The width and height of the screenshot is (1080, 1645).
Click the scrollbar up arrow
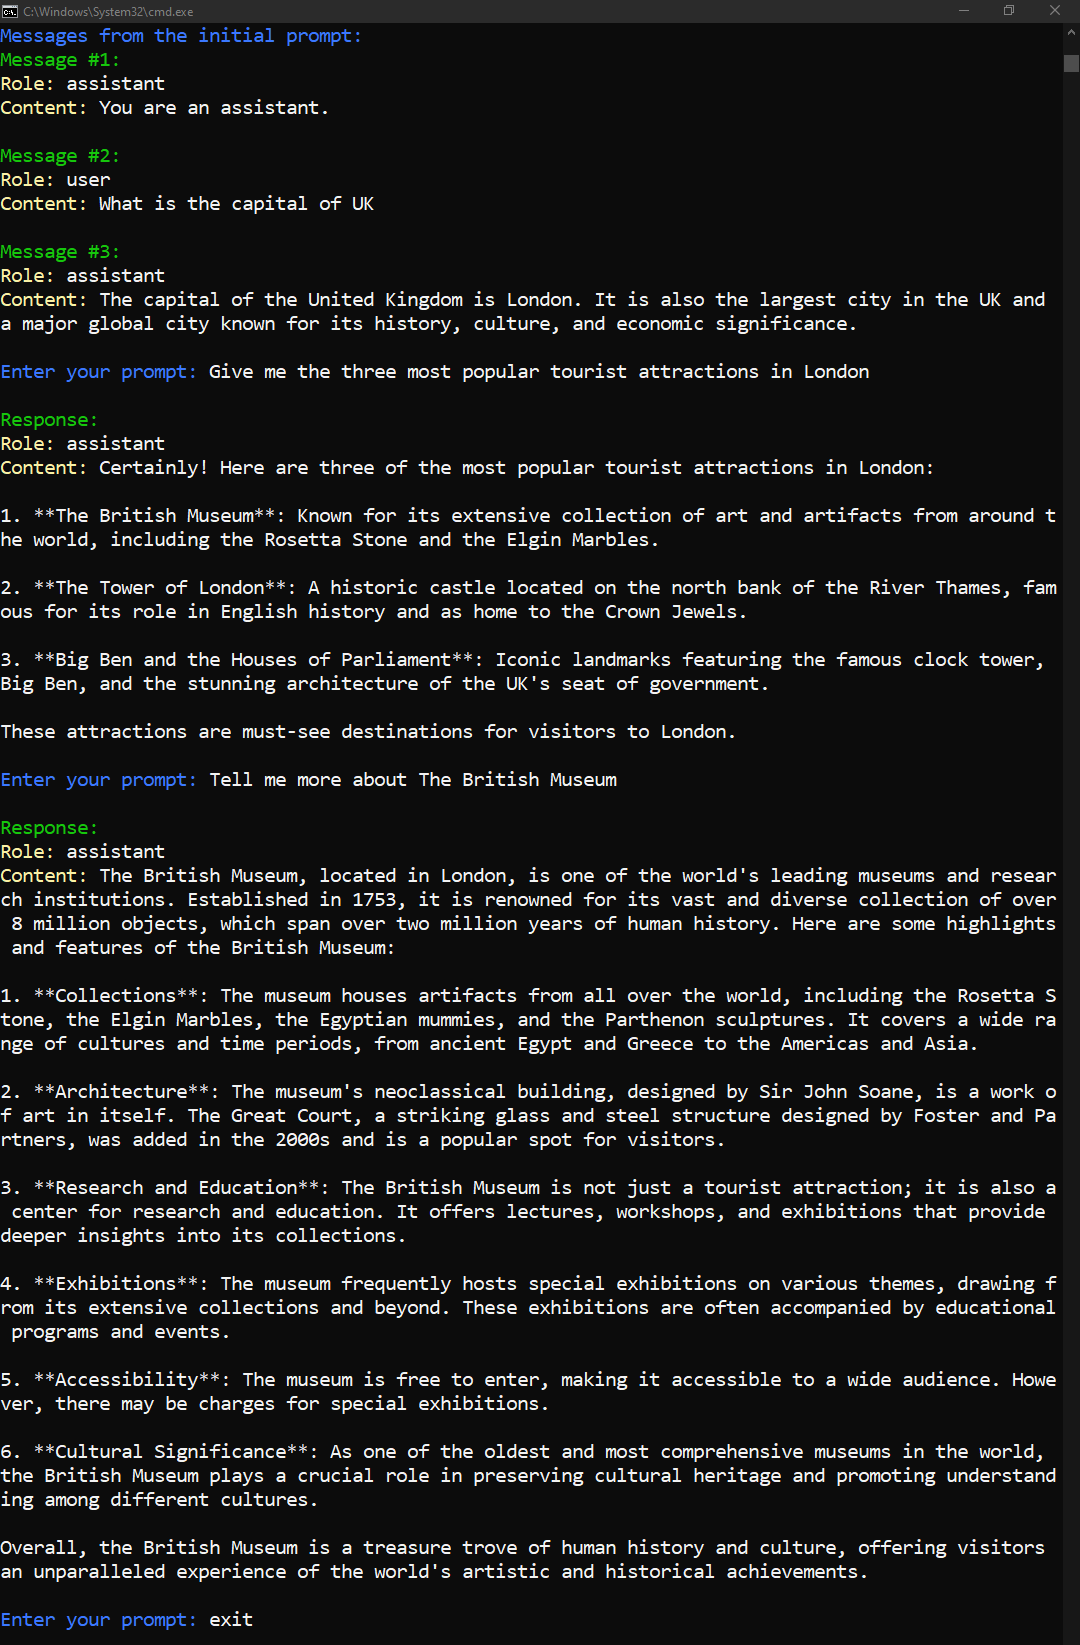[1071, 32]
